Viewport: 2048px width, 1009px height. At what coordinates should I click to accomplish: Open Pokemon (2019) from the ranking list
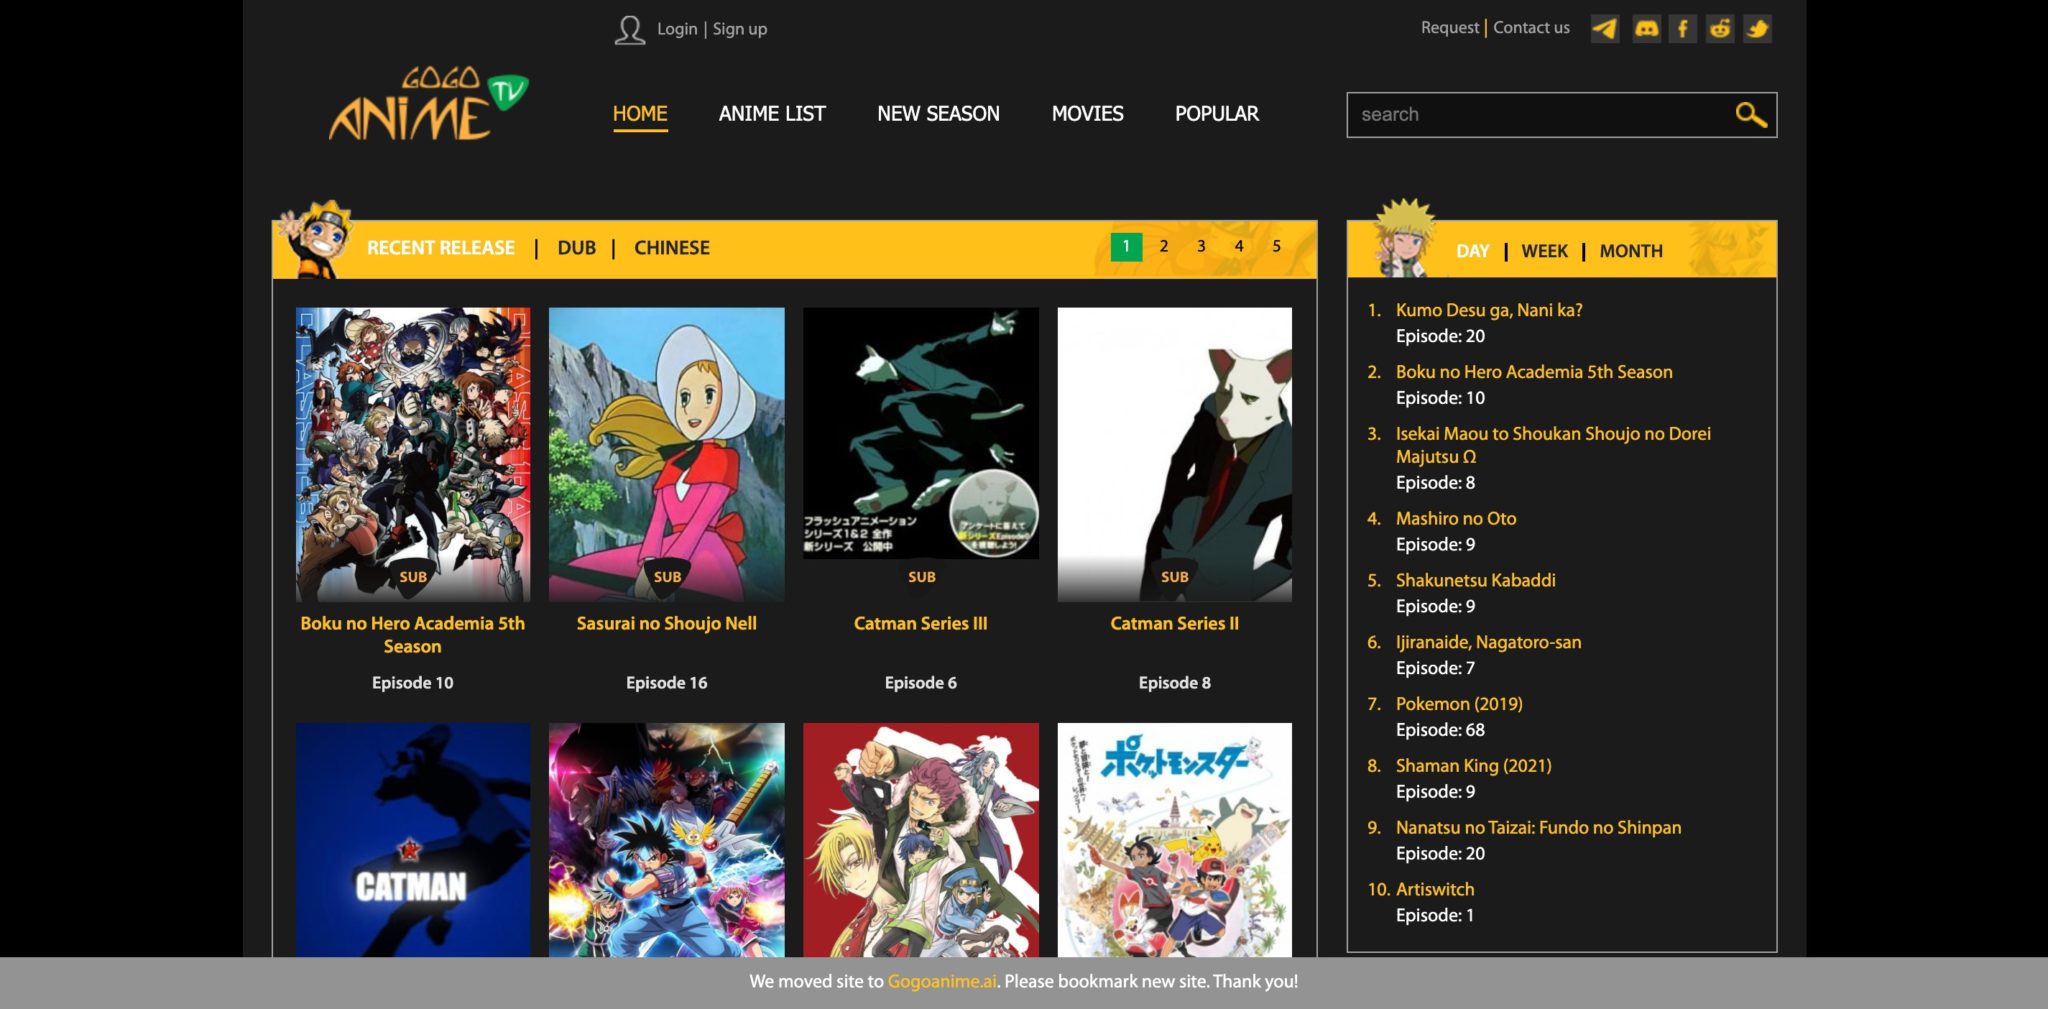point(1459,703)
